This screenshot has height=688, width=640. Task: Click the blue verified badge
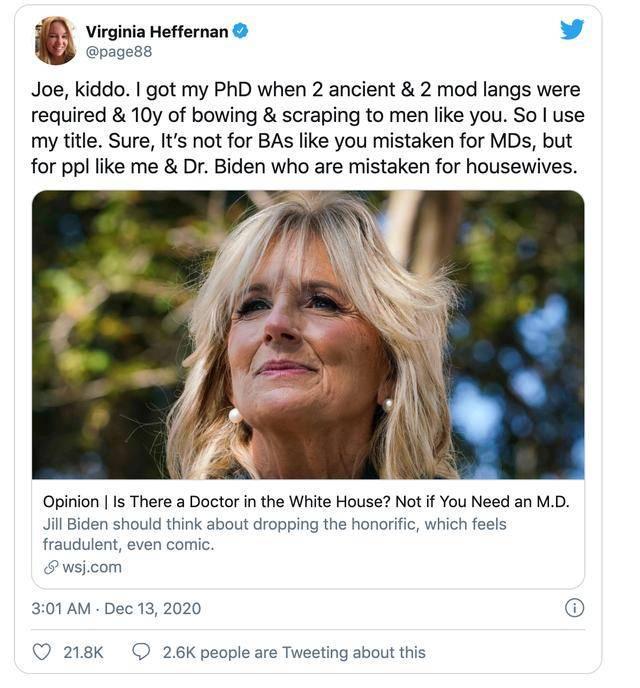pos(240,31)
